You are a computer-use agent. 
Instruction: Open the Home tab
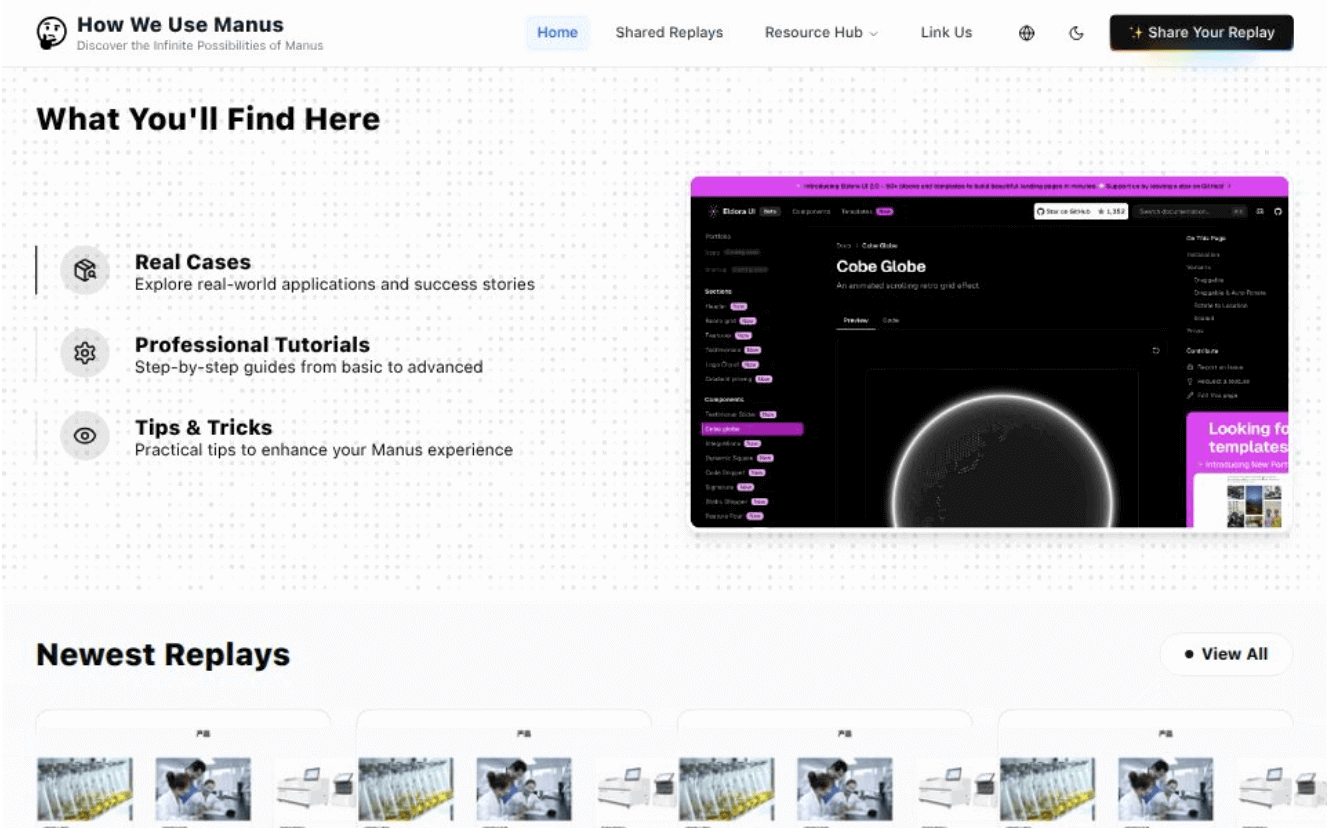(x=557, y=33)
